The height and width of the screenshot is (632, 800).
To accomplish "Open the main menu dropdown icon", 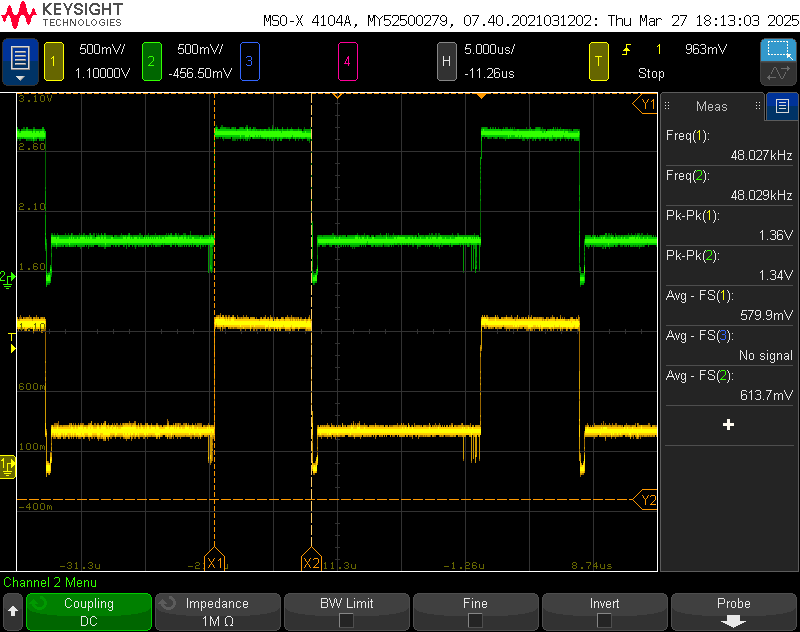I will (20, 62).
